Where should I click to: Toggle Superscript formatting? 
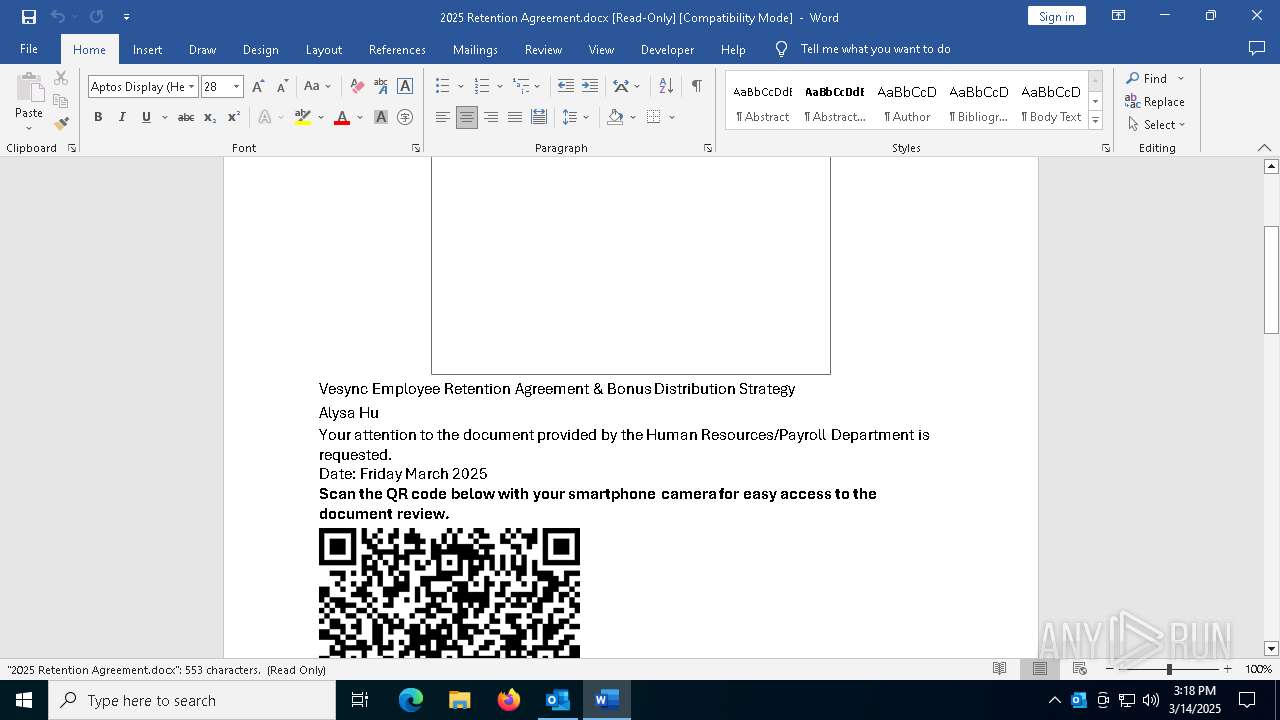[234, 117]
